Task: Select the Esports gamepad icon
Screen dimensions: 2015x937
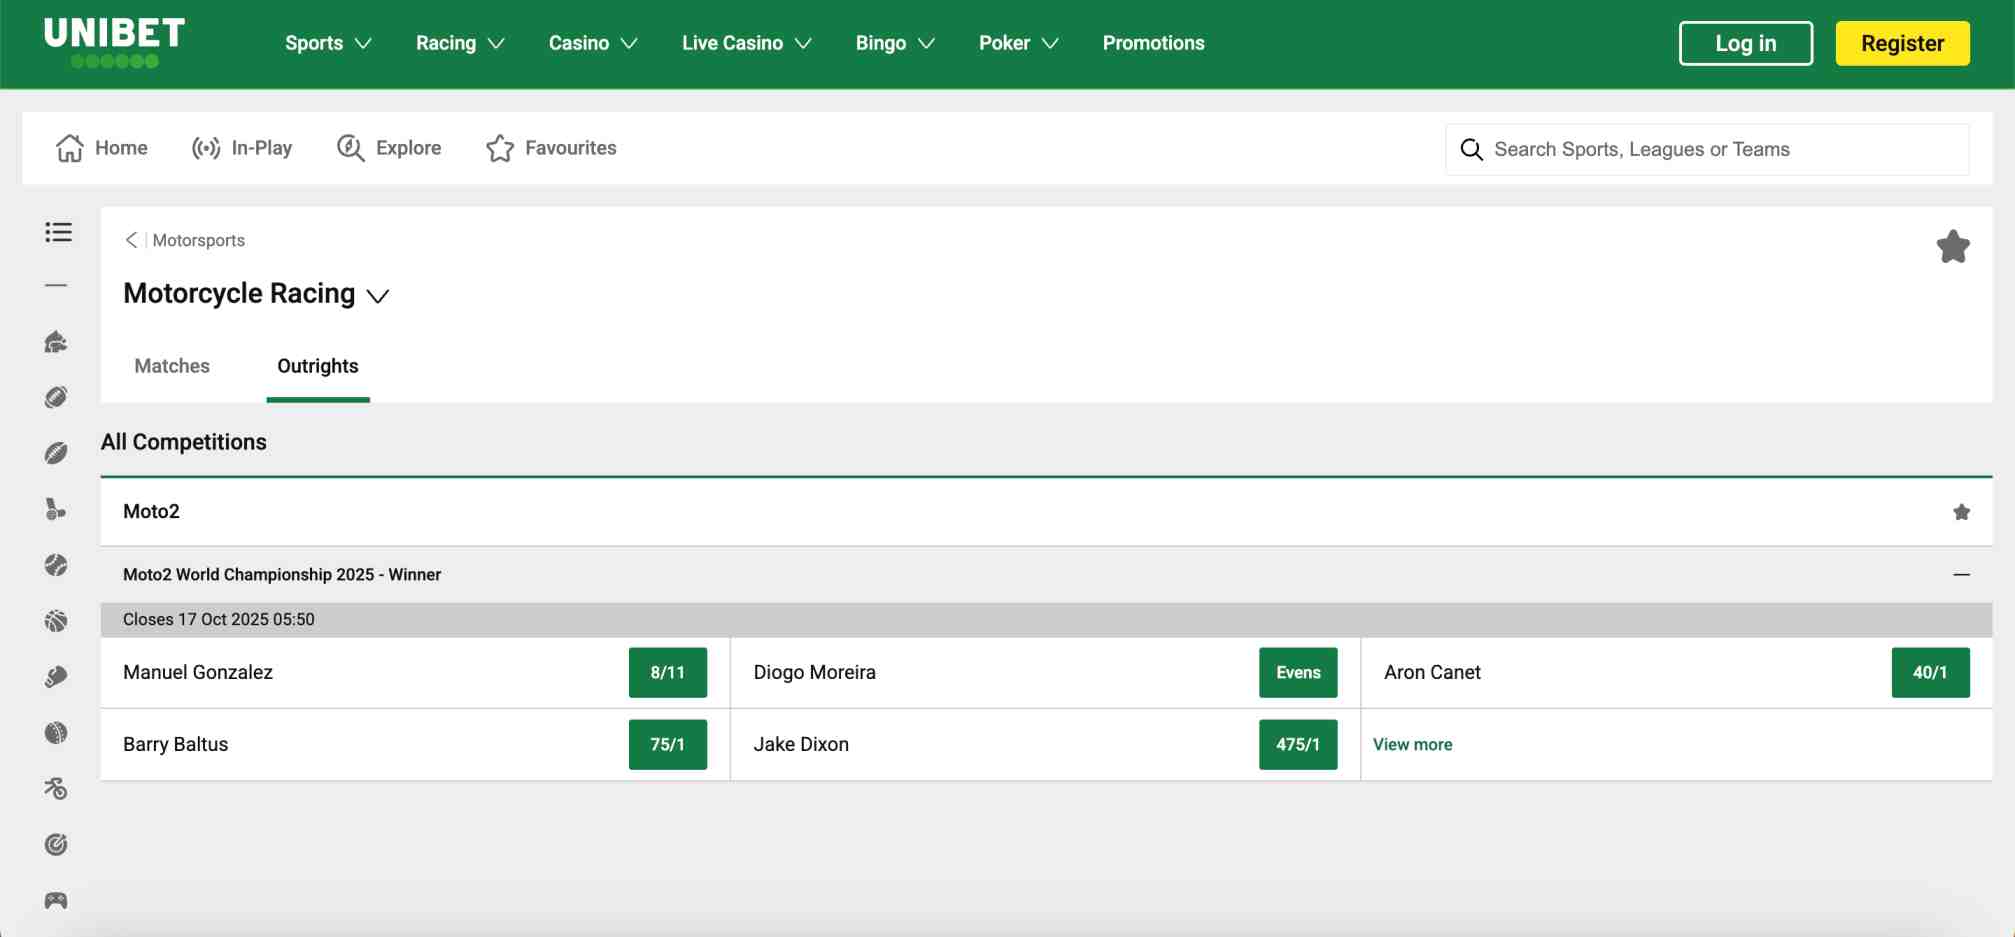Action: pos(57,899)
